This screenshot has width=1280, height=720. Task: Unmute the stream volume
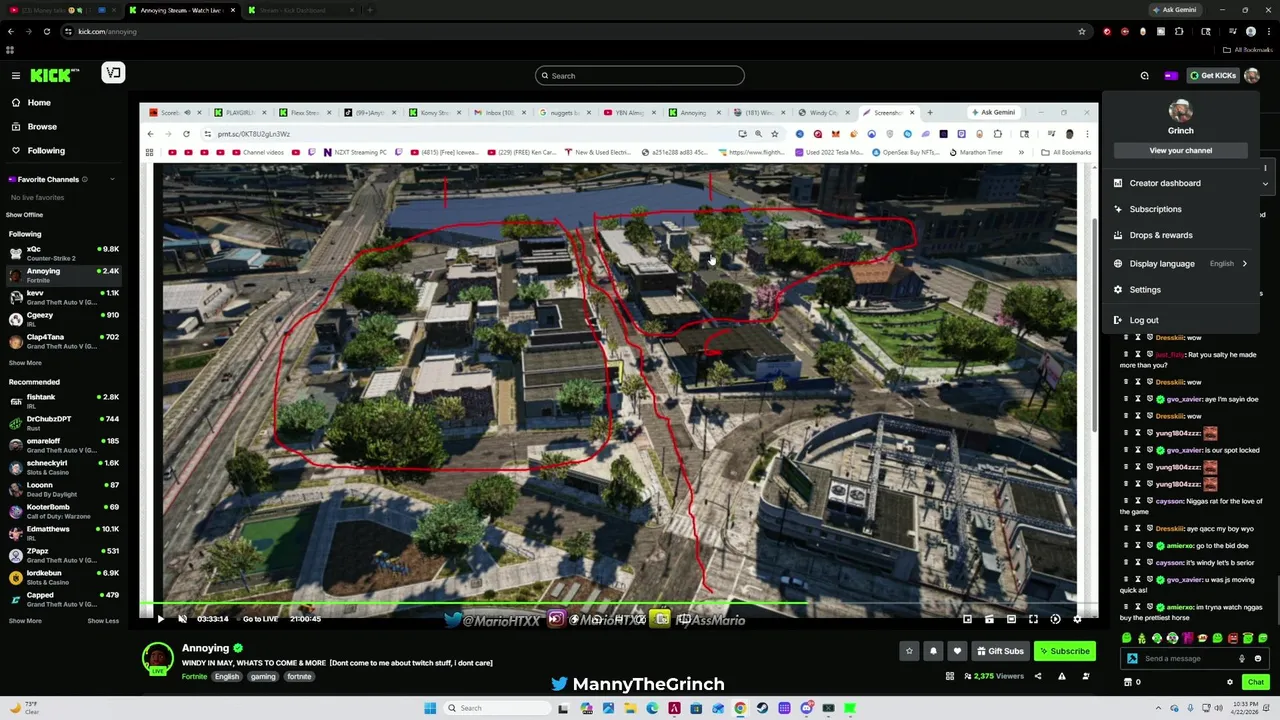point(182,619)
